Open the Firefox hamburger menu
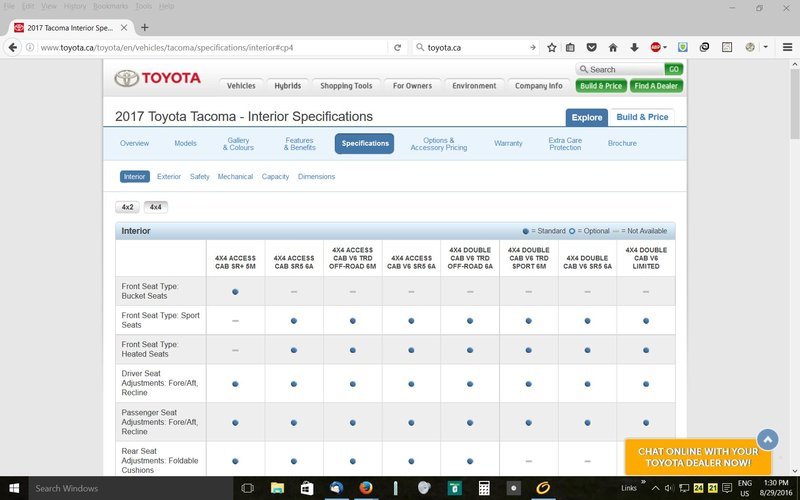The width and height of the screenshot is (800, 500). pyautogui.click(x=787, y=47)
